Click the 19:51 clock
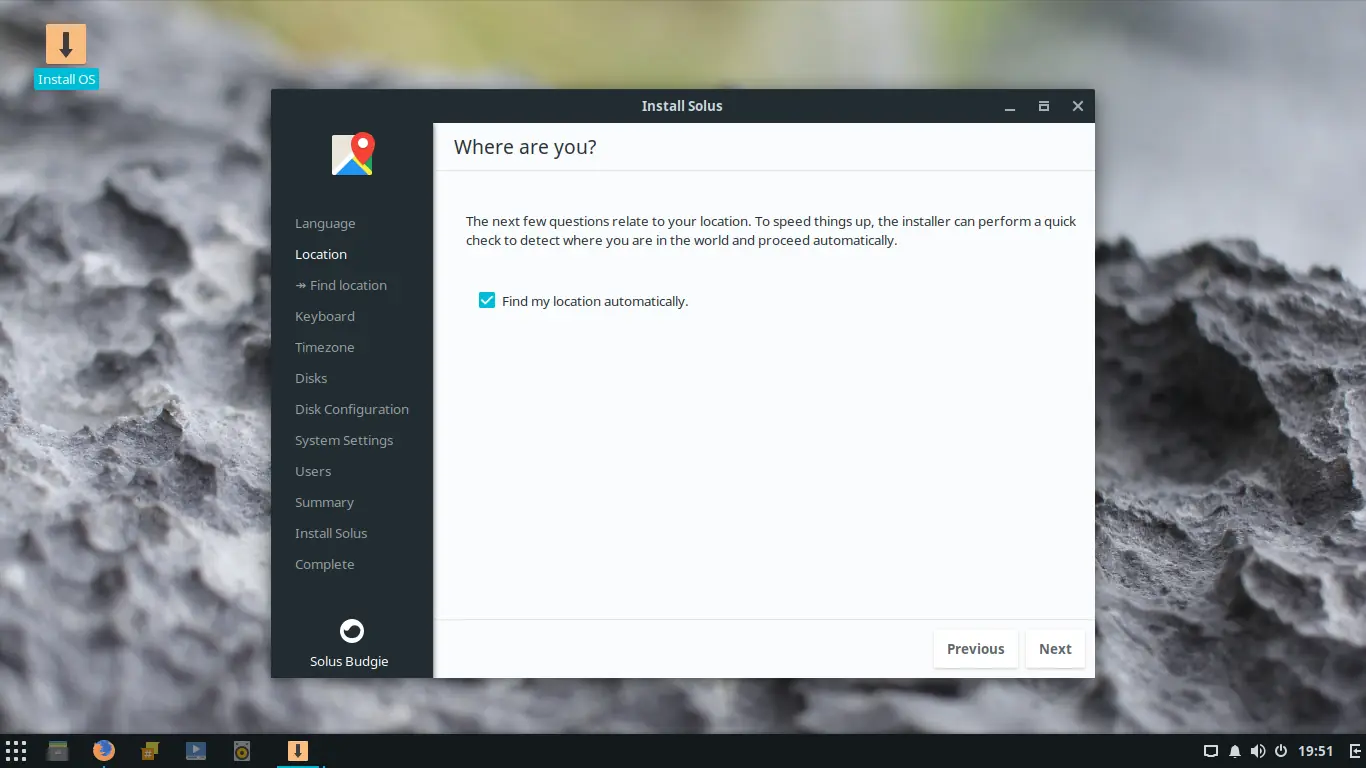Screen dimensions: 1366x768 [1316, 751]
